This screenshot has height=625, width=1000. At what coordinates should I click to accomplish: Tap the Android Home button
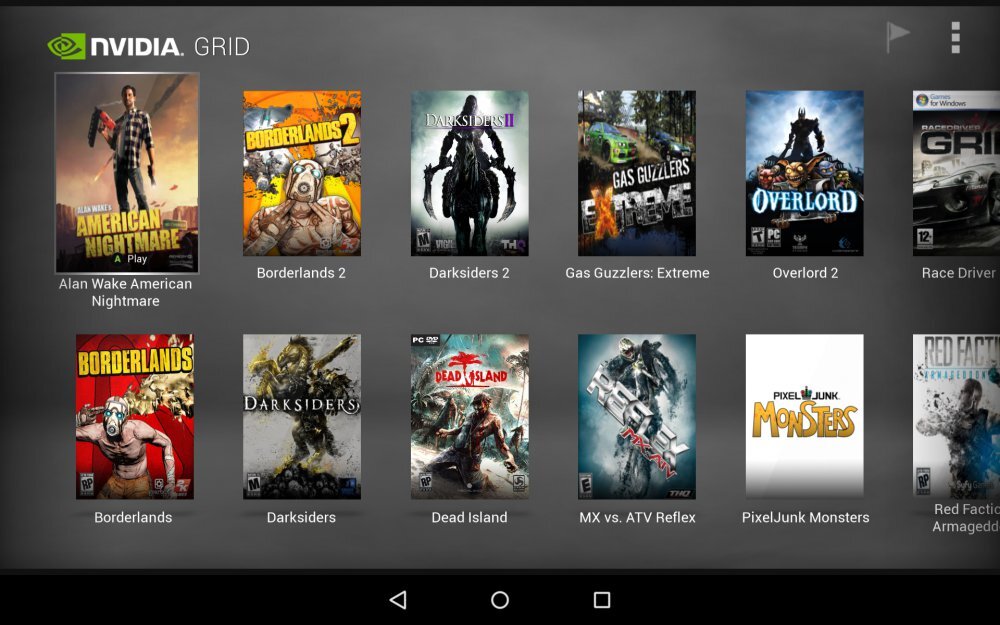tap(500, 598)
